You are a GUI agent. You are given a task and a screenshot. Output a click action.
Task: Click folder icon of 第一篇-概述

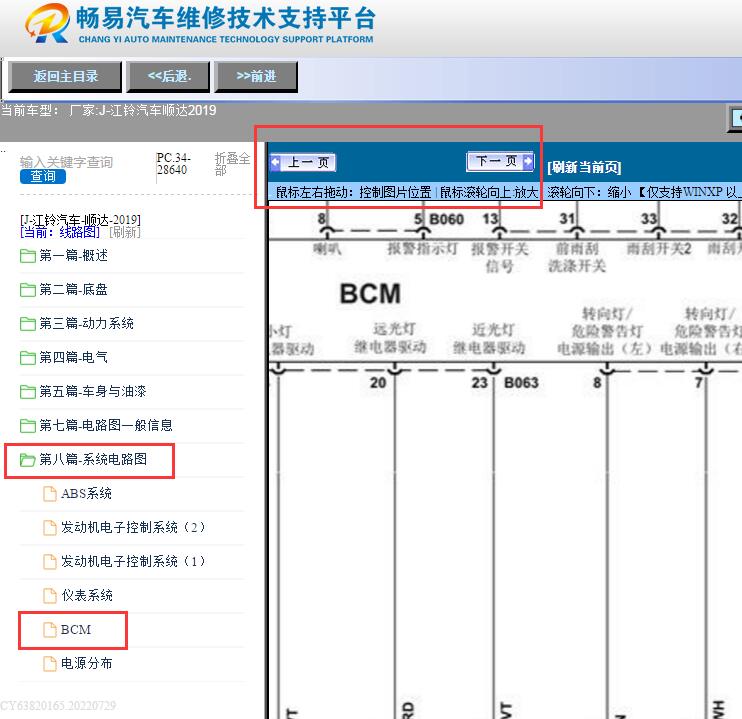28,256
